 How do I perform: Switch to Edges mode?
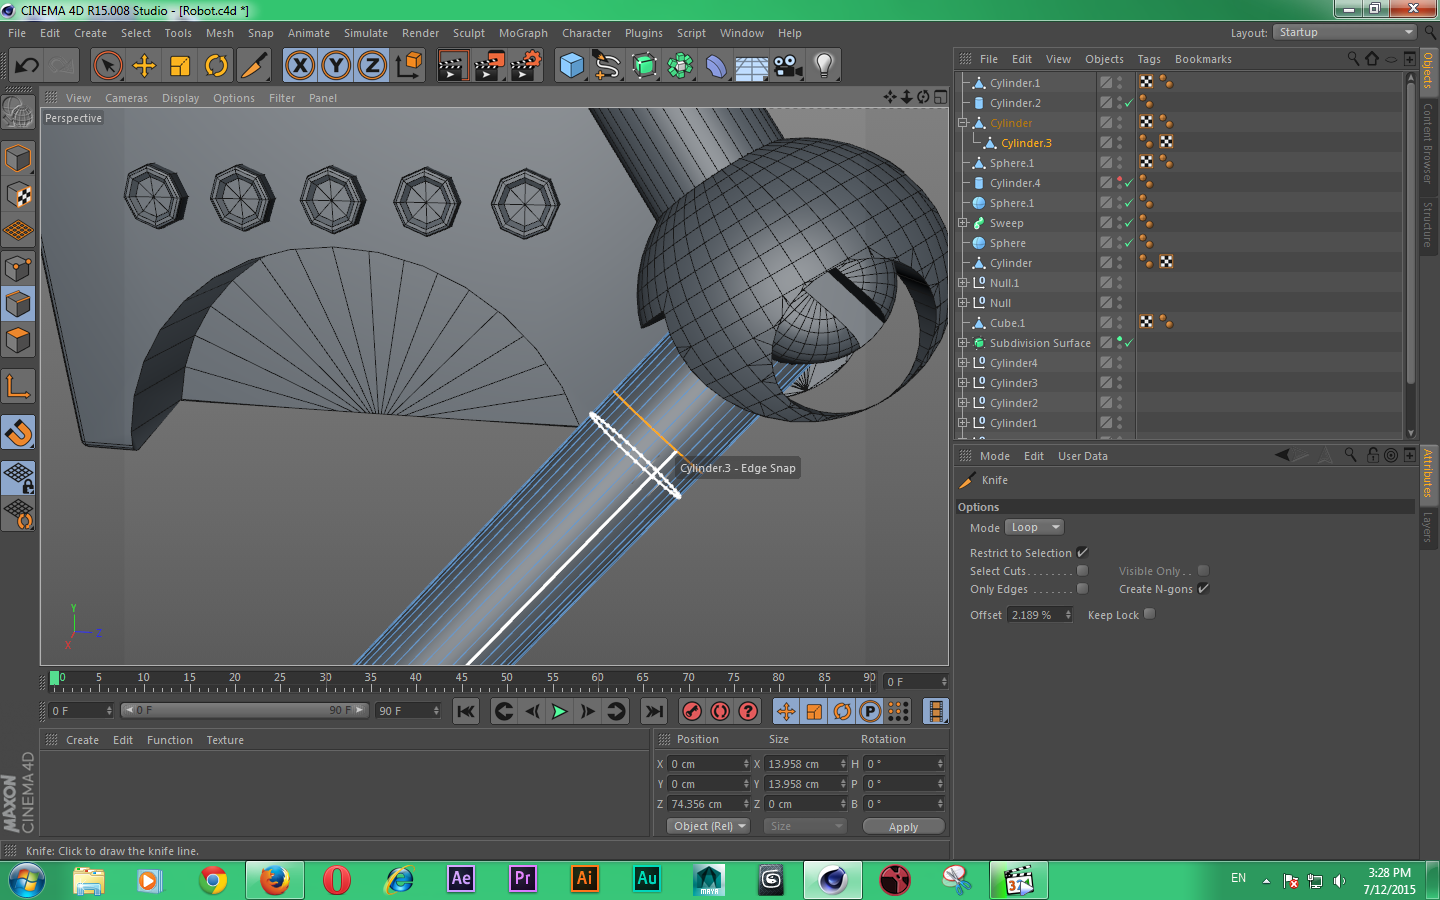click(18, 304)
